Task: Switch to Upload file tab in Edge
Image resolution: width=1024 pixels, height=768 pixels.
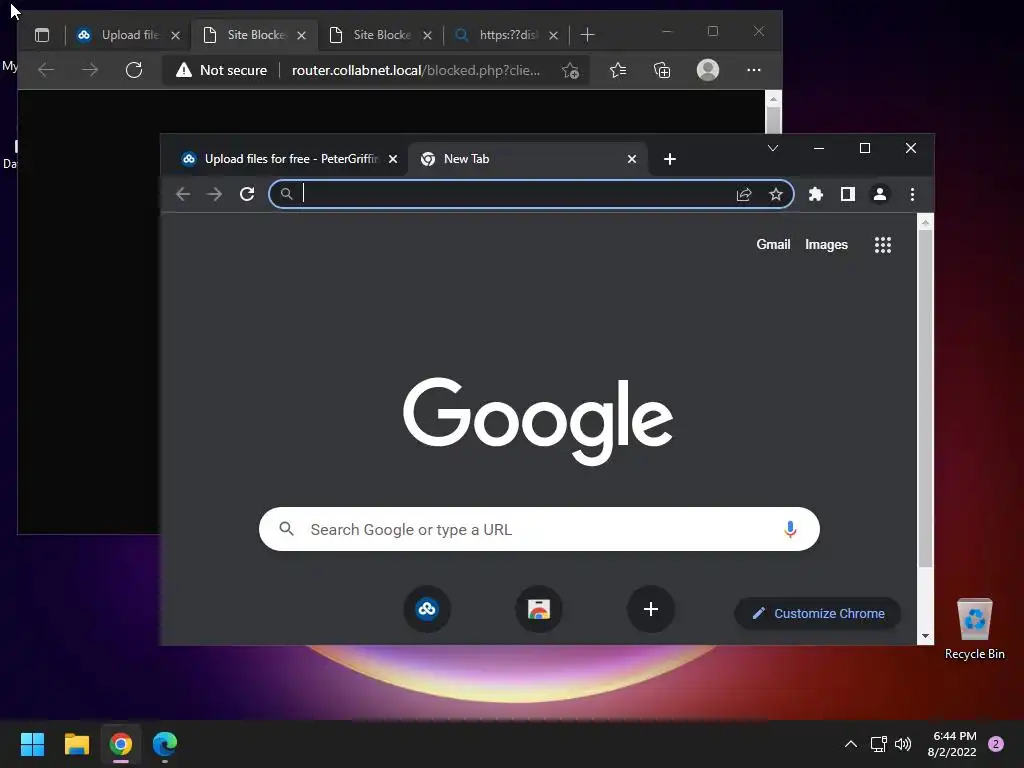Action: coord(128,35)
